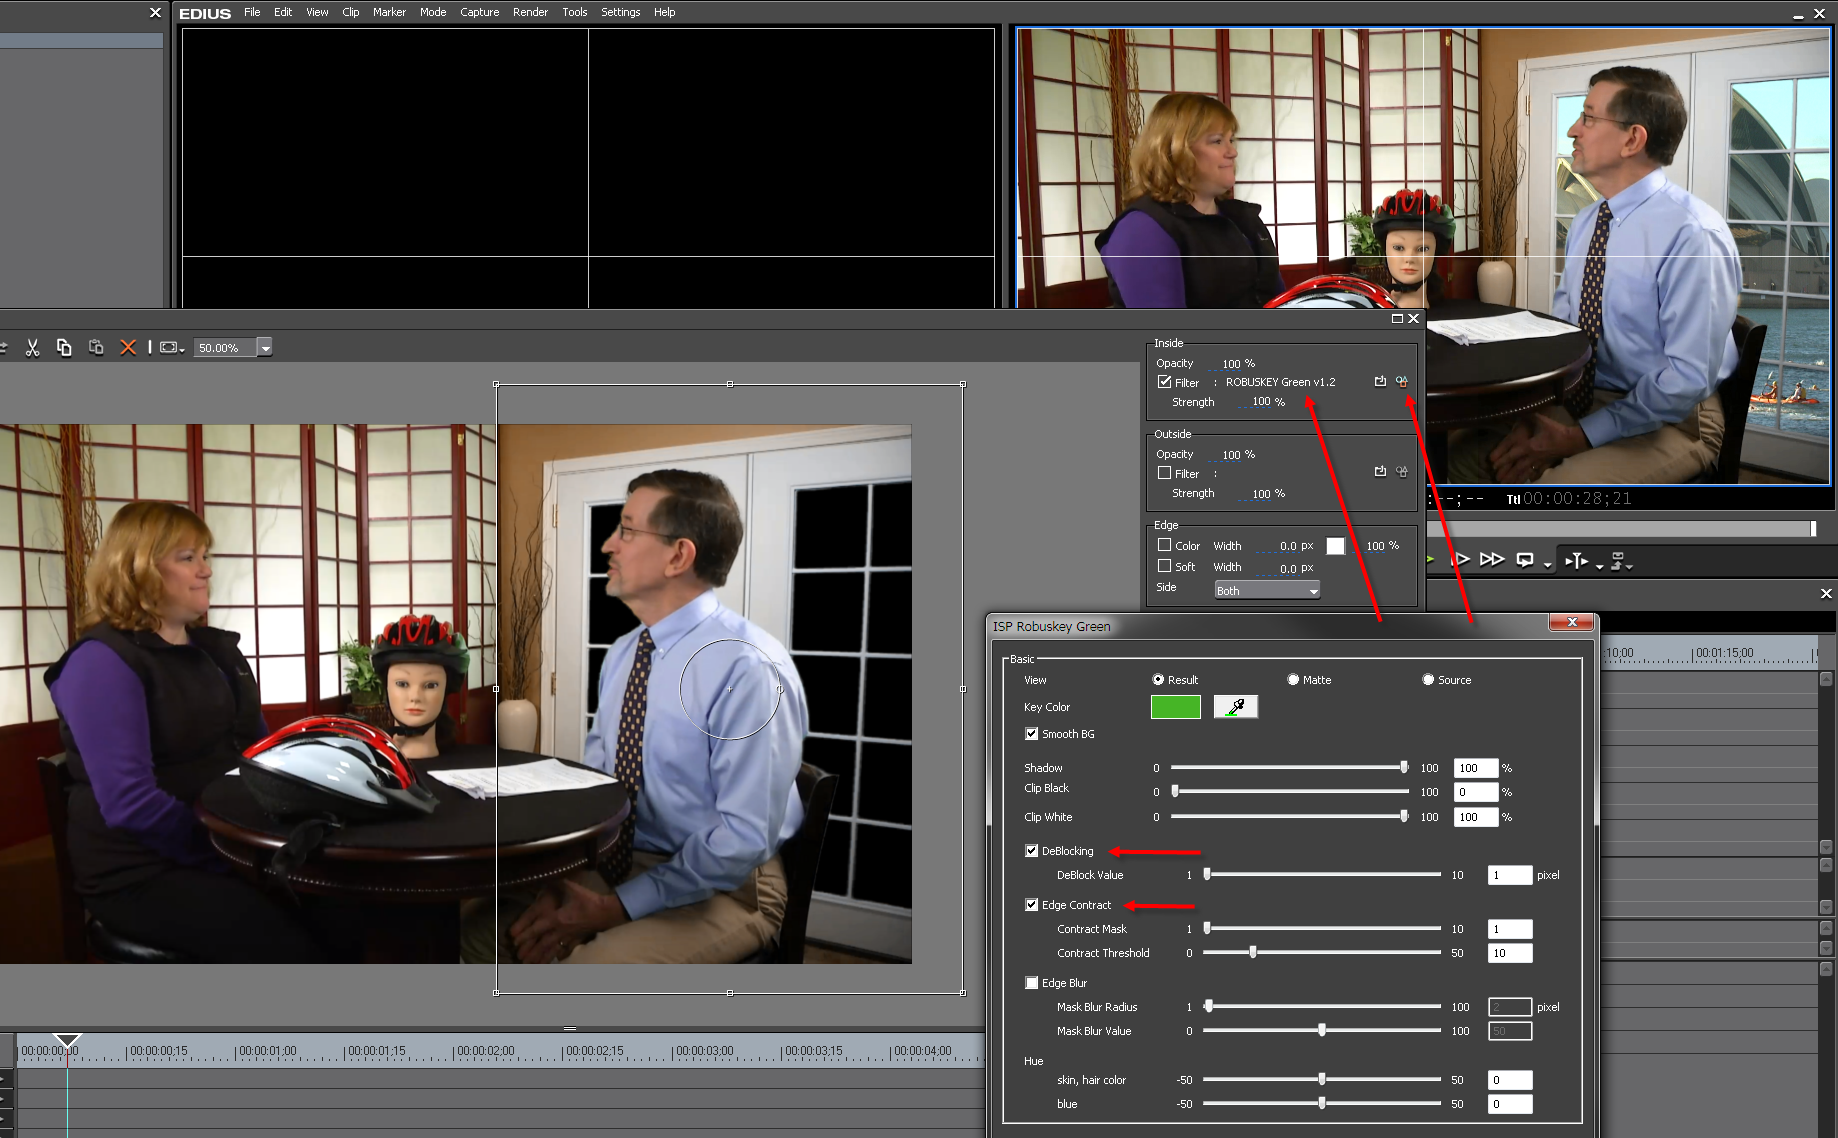Click the orange Delete X icon
This screenshot has height=1138, width=1838.
pos(128,347)
